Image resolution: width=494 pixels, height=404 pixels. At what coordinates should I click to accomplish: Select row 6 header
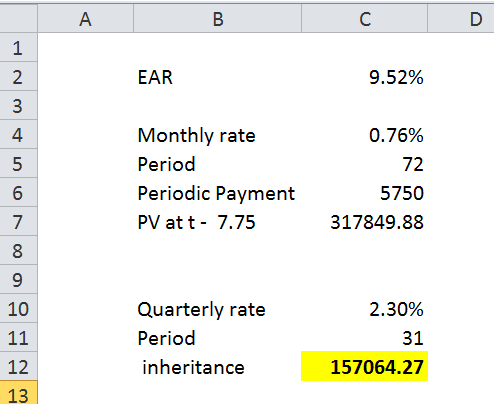18,193
